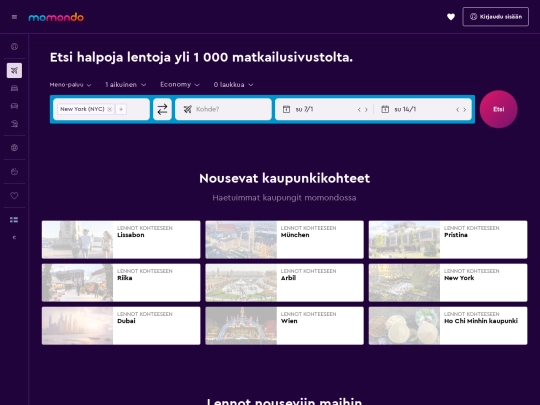Add another origin with plus button

pyautogui.click(x=121, y=109)
